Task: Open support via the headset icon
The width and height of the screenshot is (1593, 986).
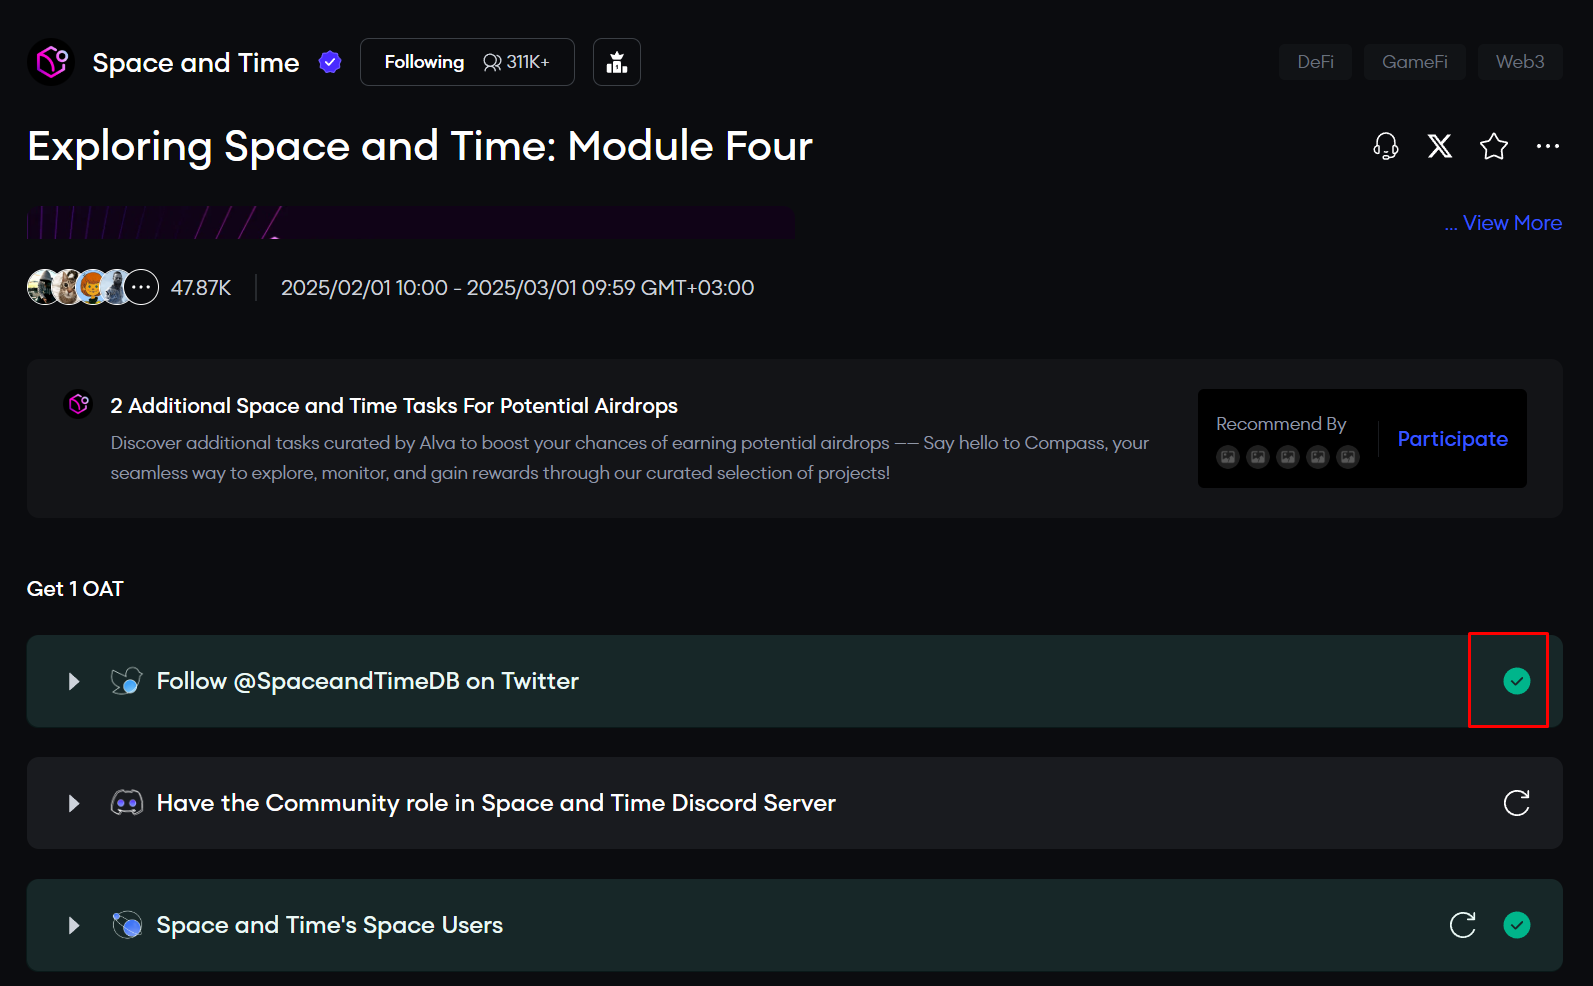Action: 1386,146
